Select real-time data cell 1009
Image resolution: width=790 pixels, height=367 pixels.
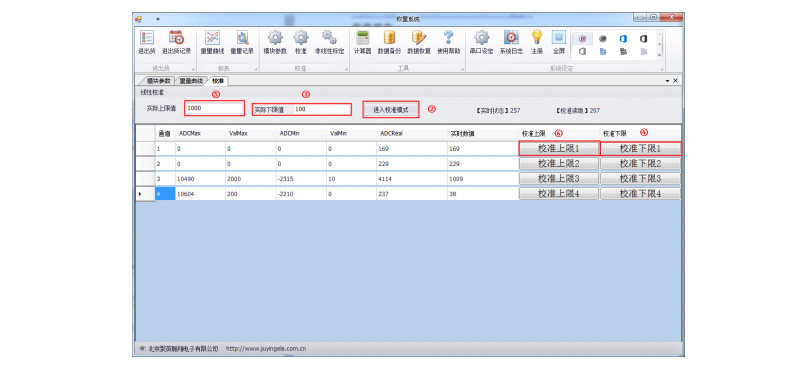pyautogui.click(x=483, y=178)
